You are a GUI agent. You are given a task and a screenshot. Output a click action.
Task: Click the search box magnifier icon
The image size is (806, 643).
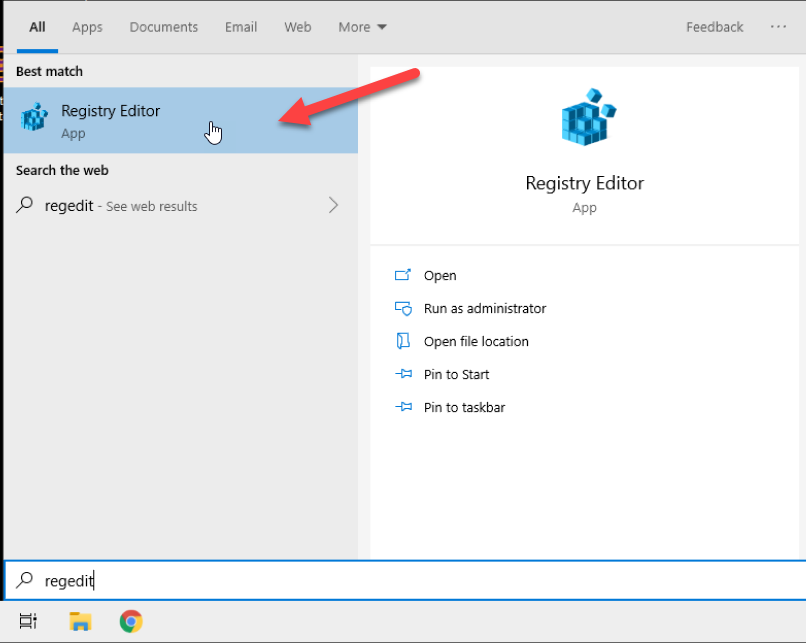(24, 580)
